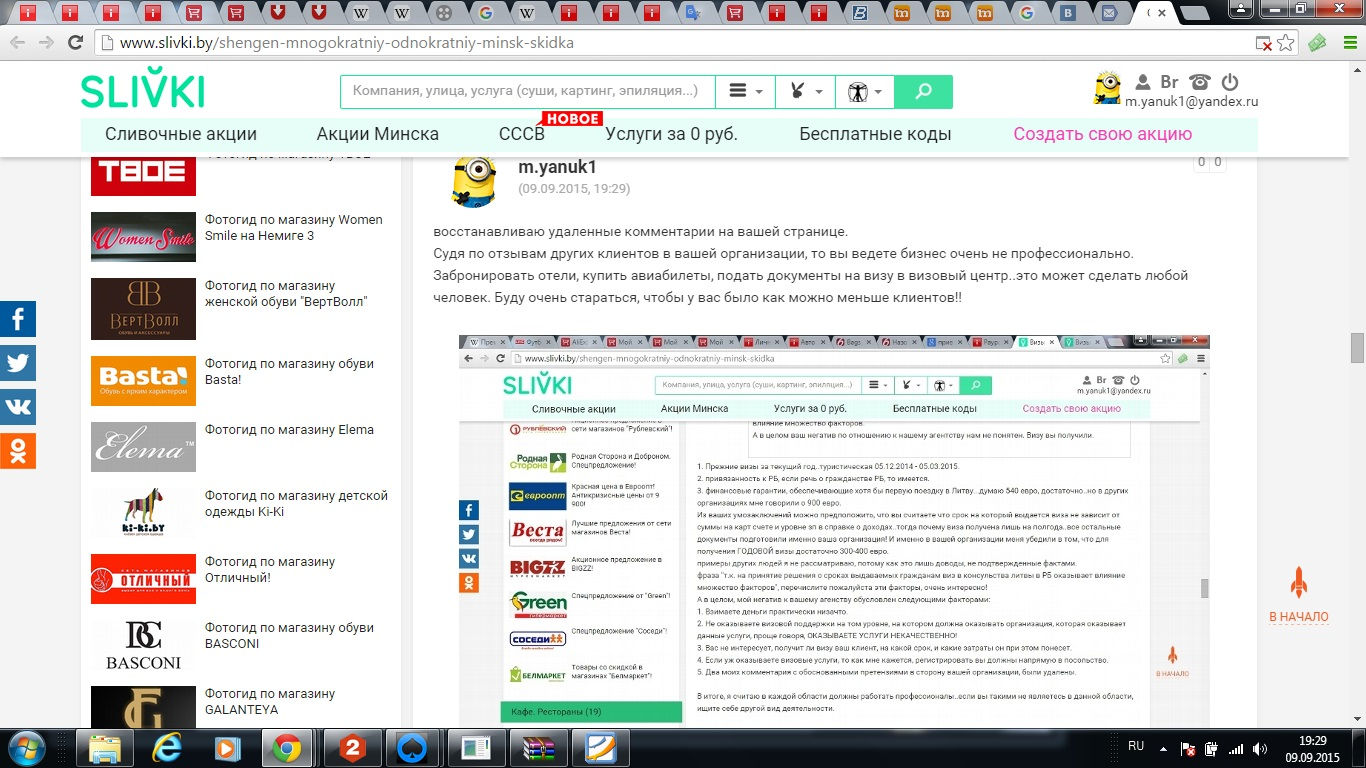Click the Twitter share icon
The width and height of the screenshot is (1366, 768).
click(18, 363)
